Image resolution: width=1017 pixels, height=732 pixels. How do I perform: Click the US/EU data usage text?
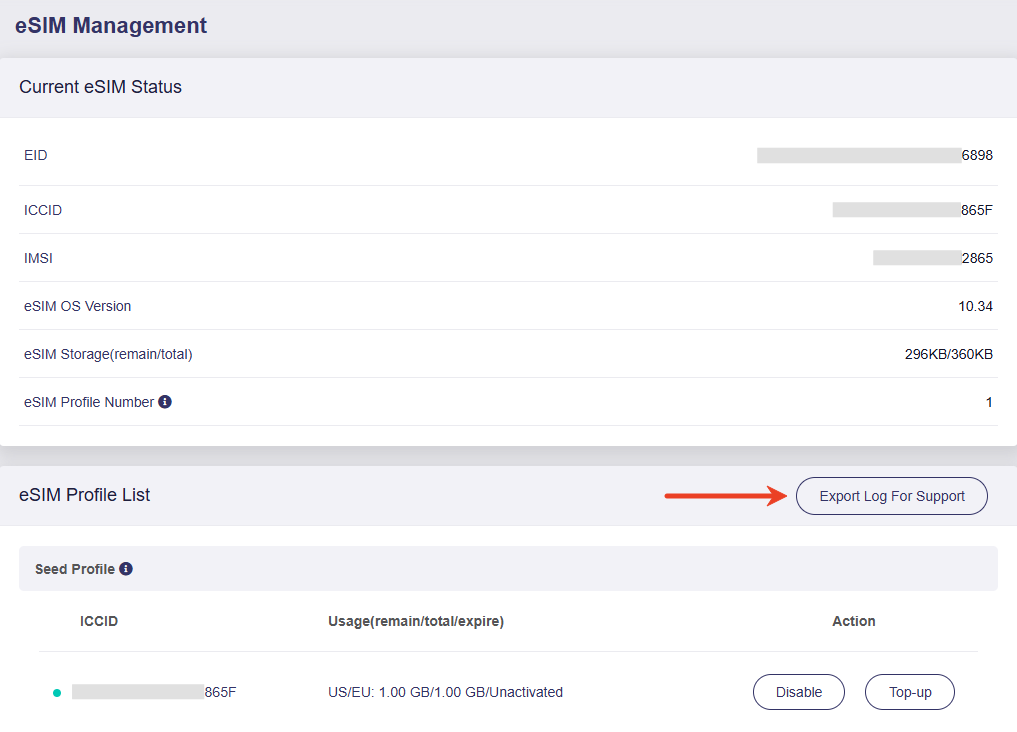pos(445,692)
